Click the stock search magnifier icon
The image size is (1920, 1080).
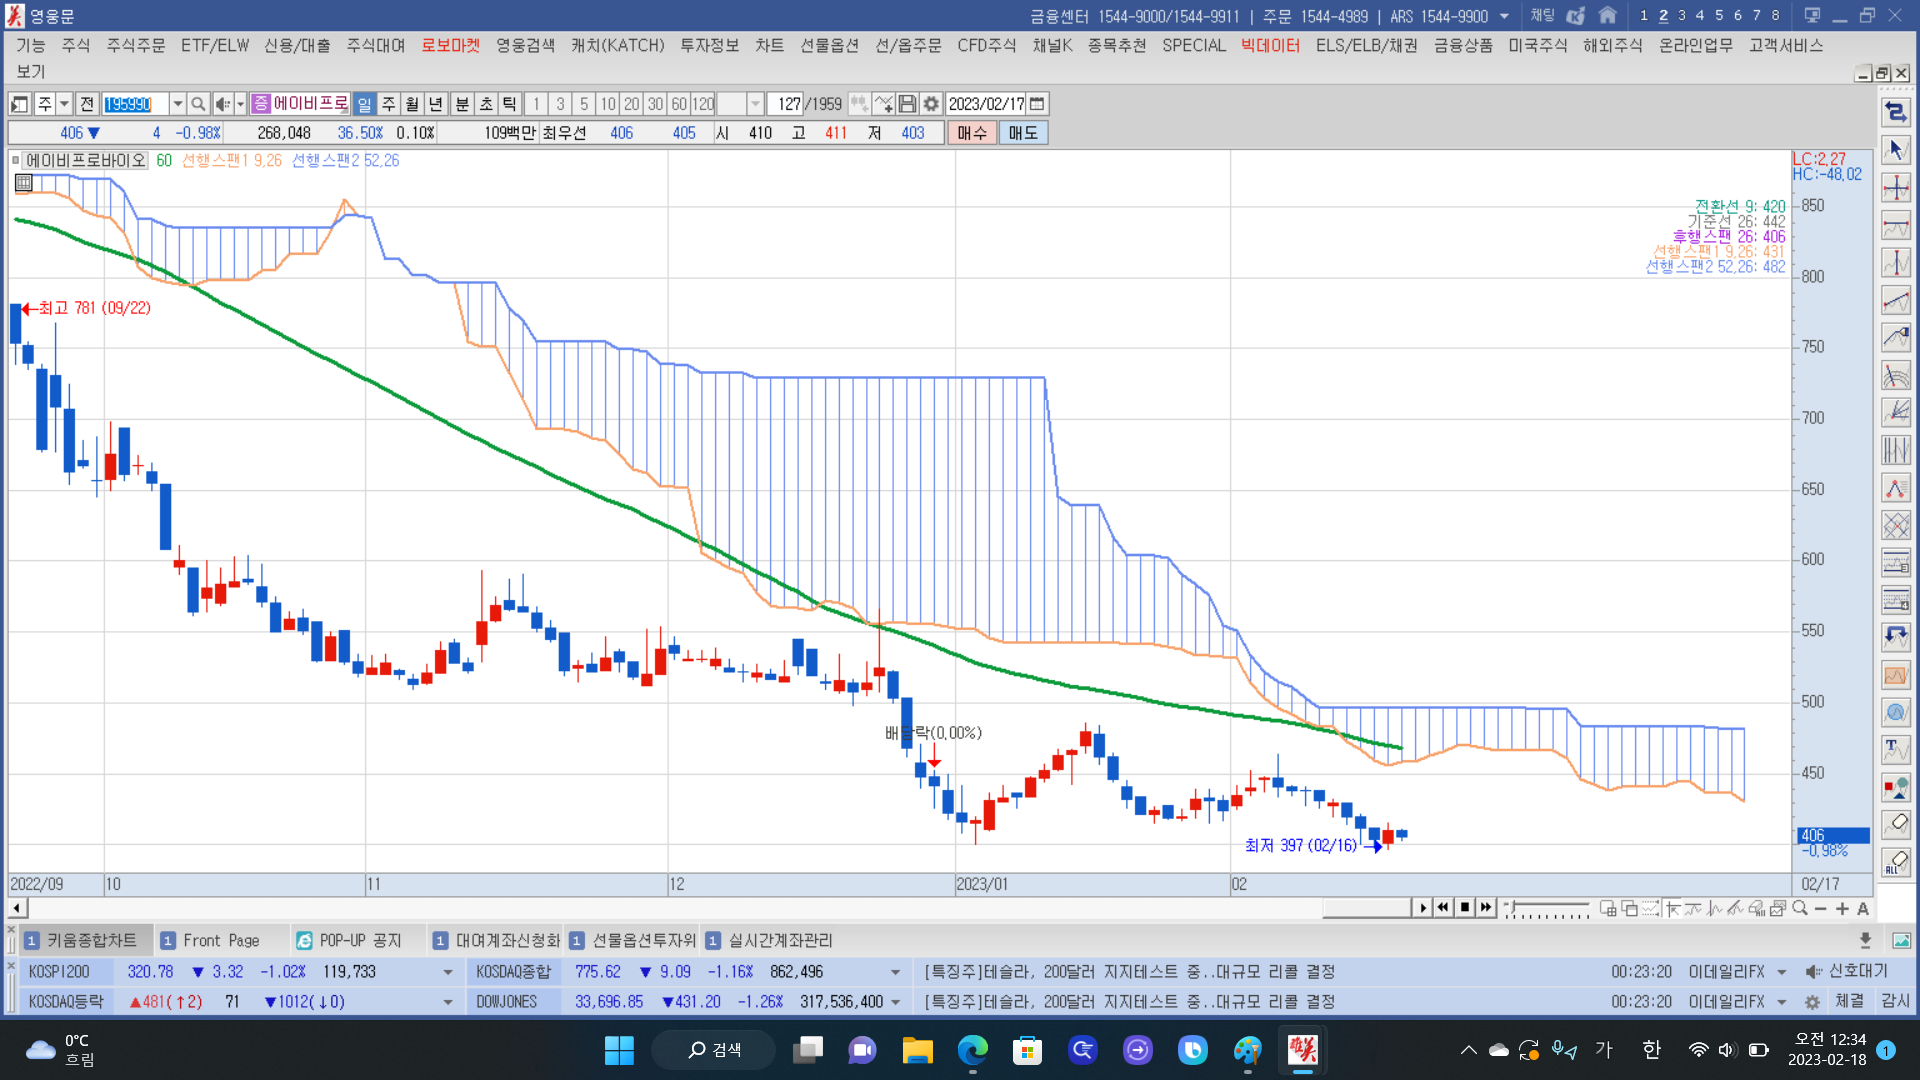(198, 104)
